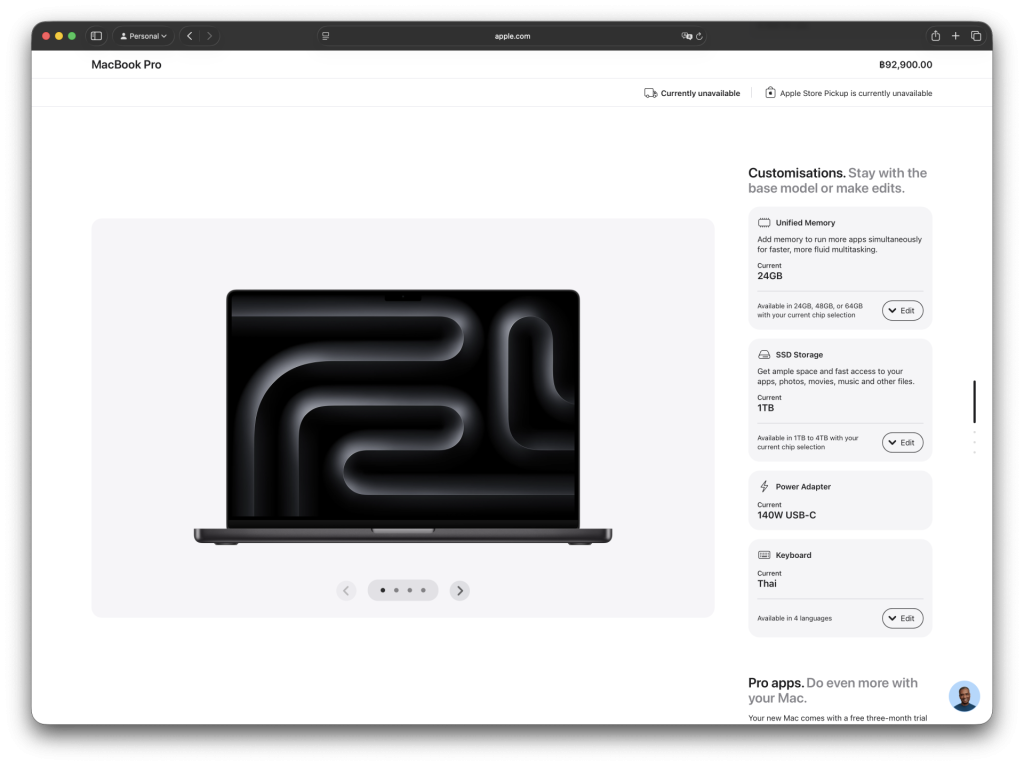The width and height of the screenshot is (1024, 766).
Task: Click the apple.com address bar
Action: click(512, 36)
